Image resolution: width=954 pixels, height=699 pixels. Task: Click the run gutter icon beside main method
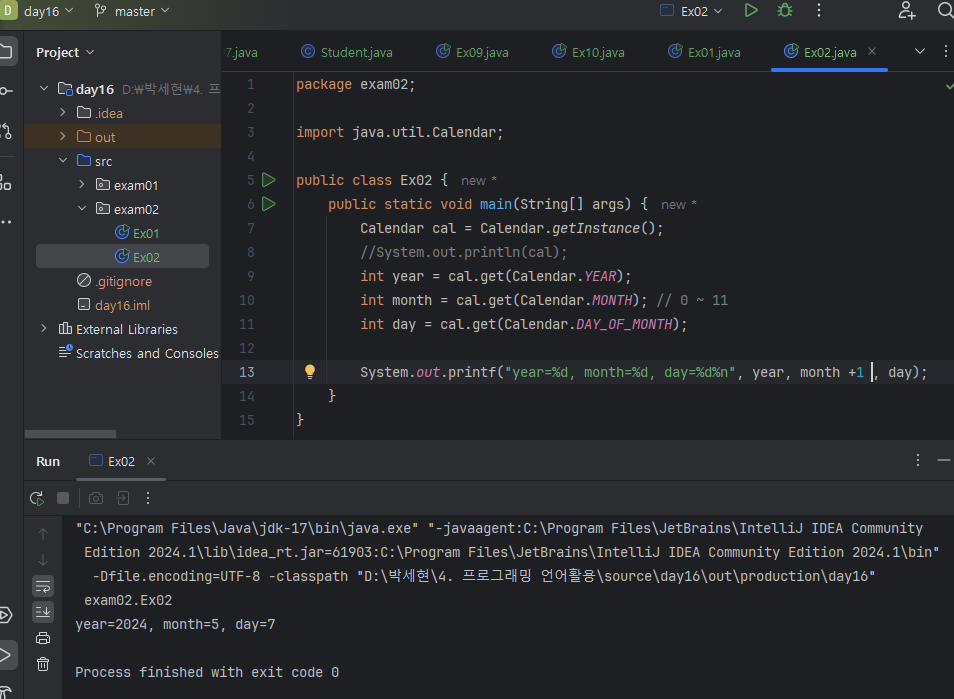pyautogui.click(x=268, y=204)
